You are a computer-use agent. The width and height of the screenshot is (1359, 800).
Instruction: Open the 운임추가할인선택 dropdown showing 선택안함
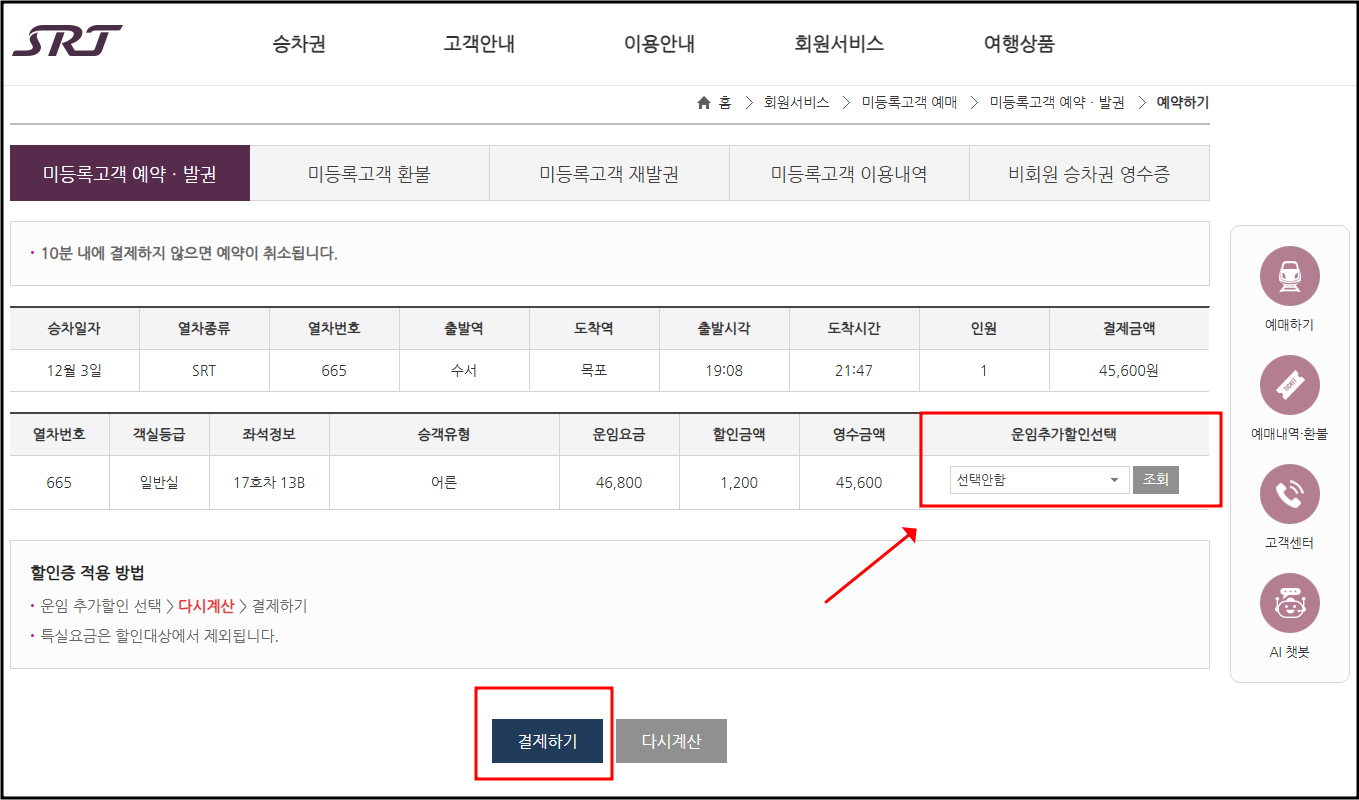click(1038, 479)
